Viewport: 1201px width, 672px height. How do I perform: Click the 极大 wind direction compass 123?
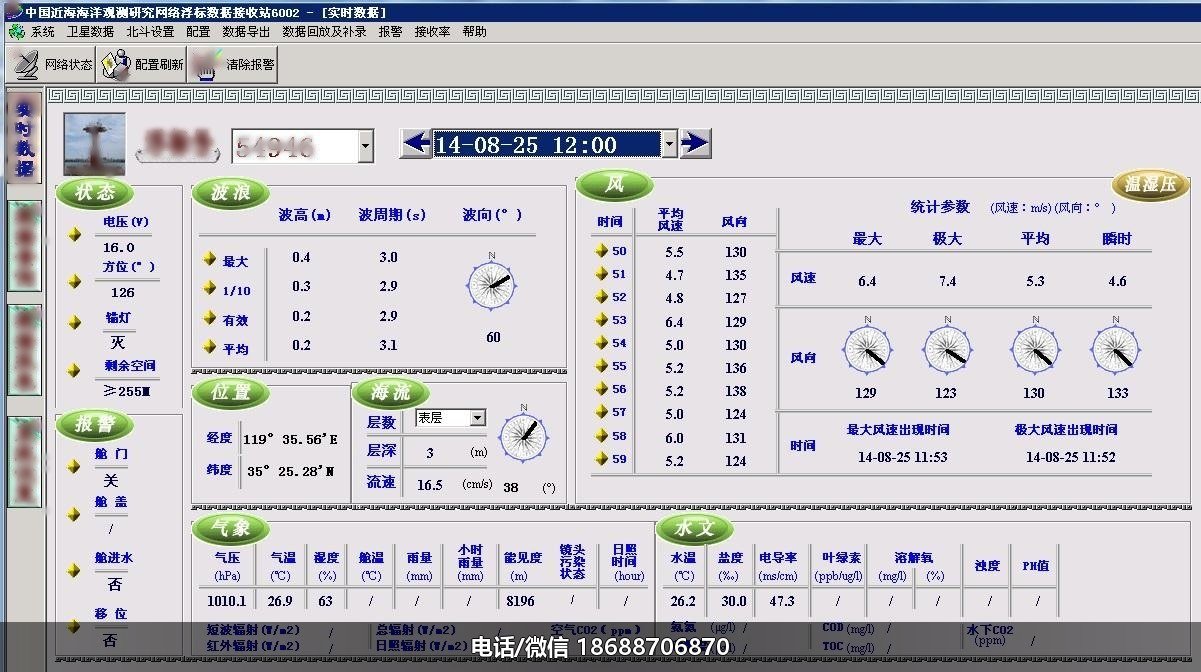[946, 349]
